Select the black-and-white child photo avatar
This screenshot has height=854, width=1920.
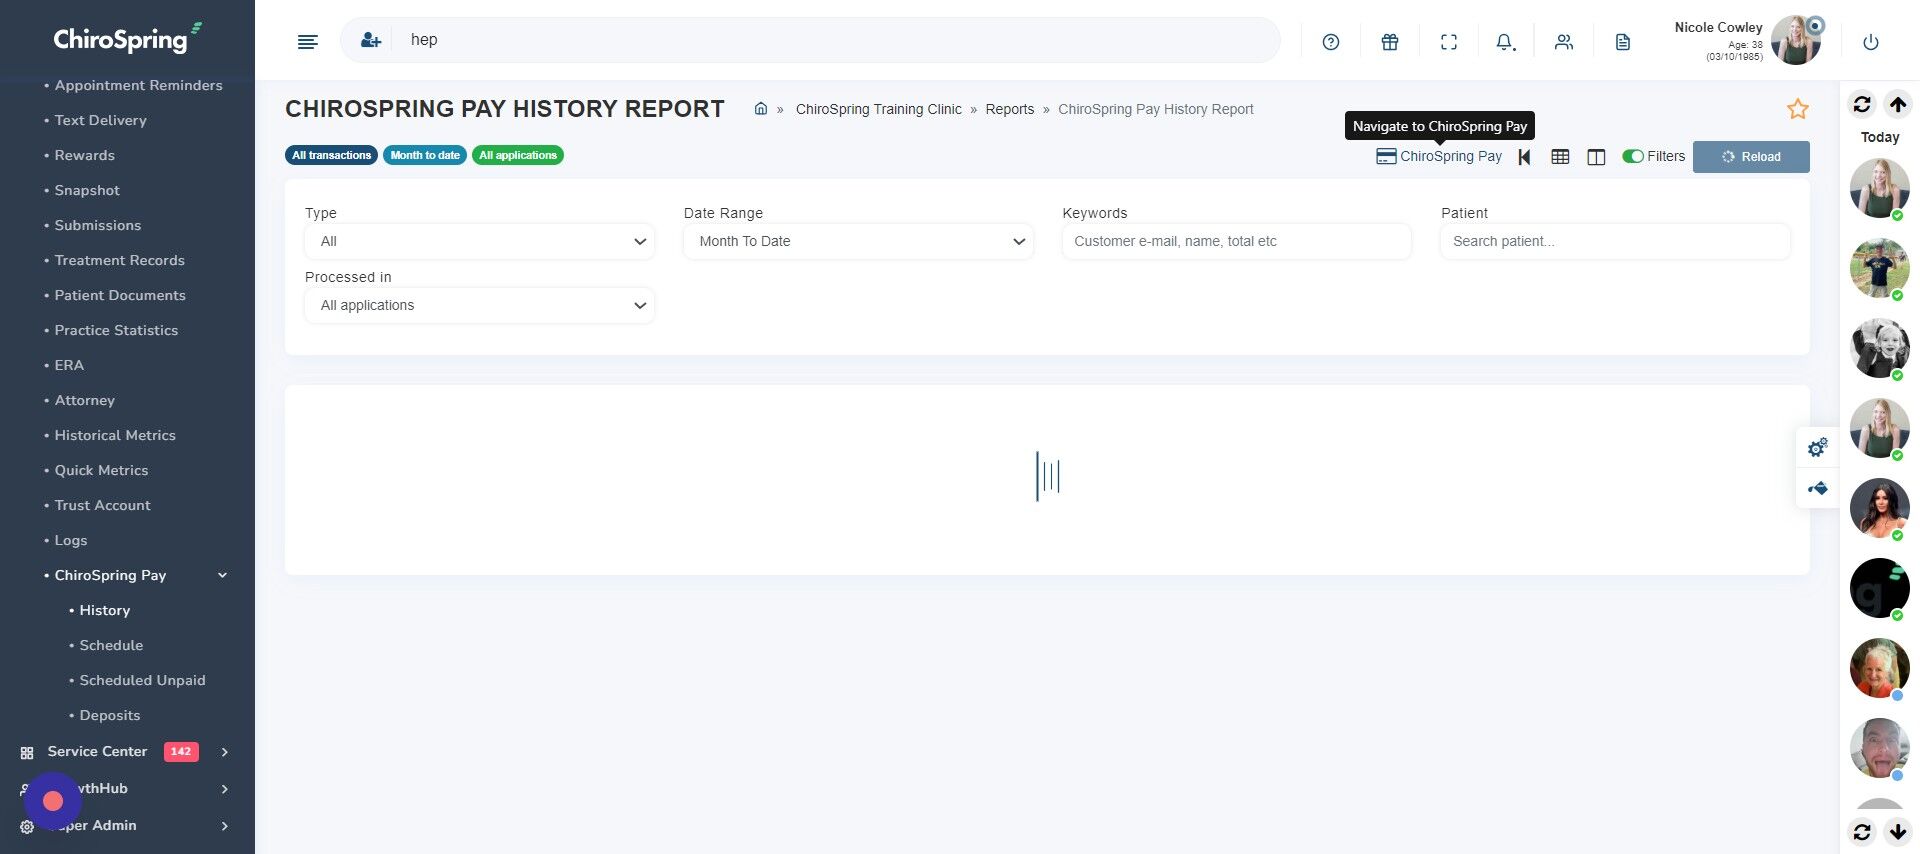1879,348
